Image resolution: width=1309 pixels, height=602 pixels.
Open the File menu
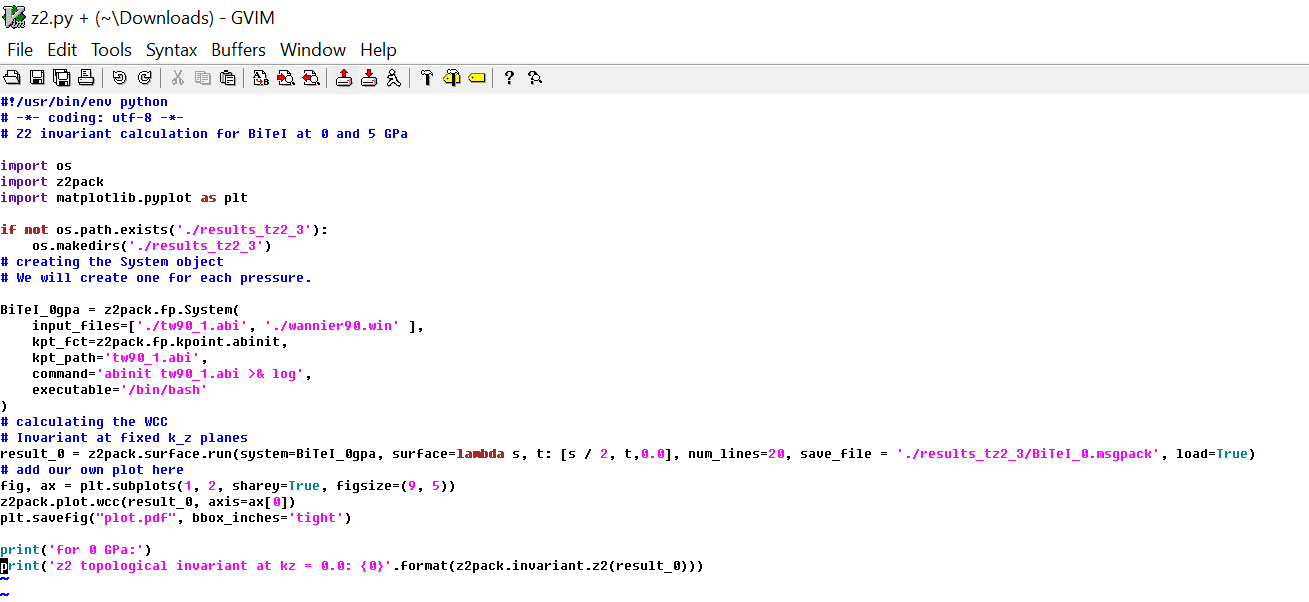tap(20, 50)
